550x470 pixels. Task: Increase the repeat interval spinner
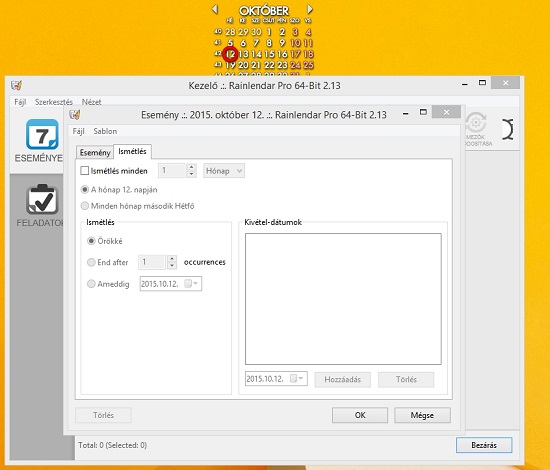[x=192, y=167]
